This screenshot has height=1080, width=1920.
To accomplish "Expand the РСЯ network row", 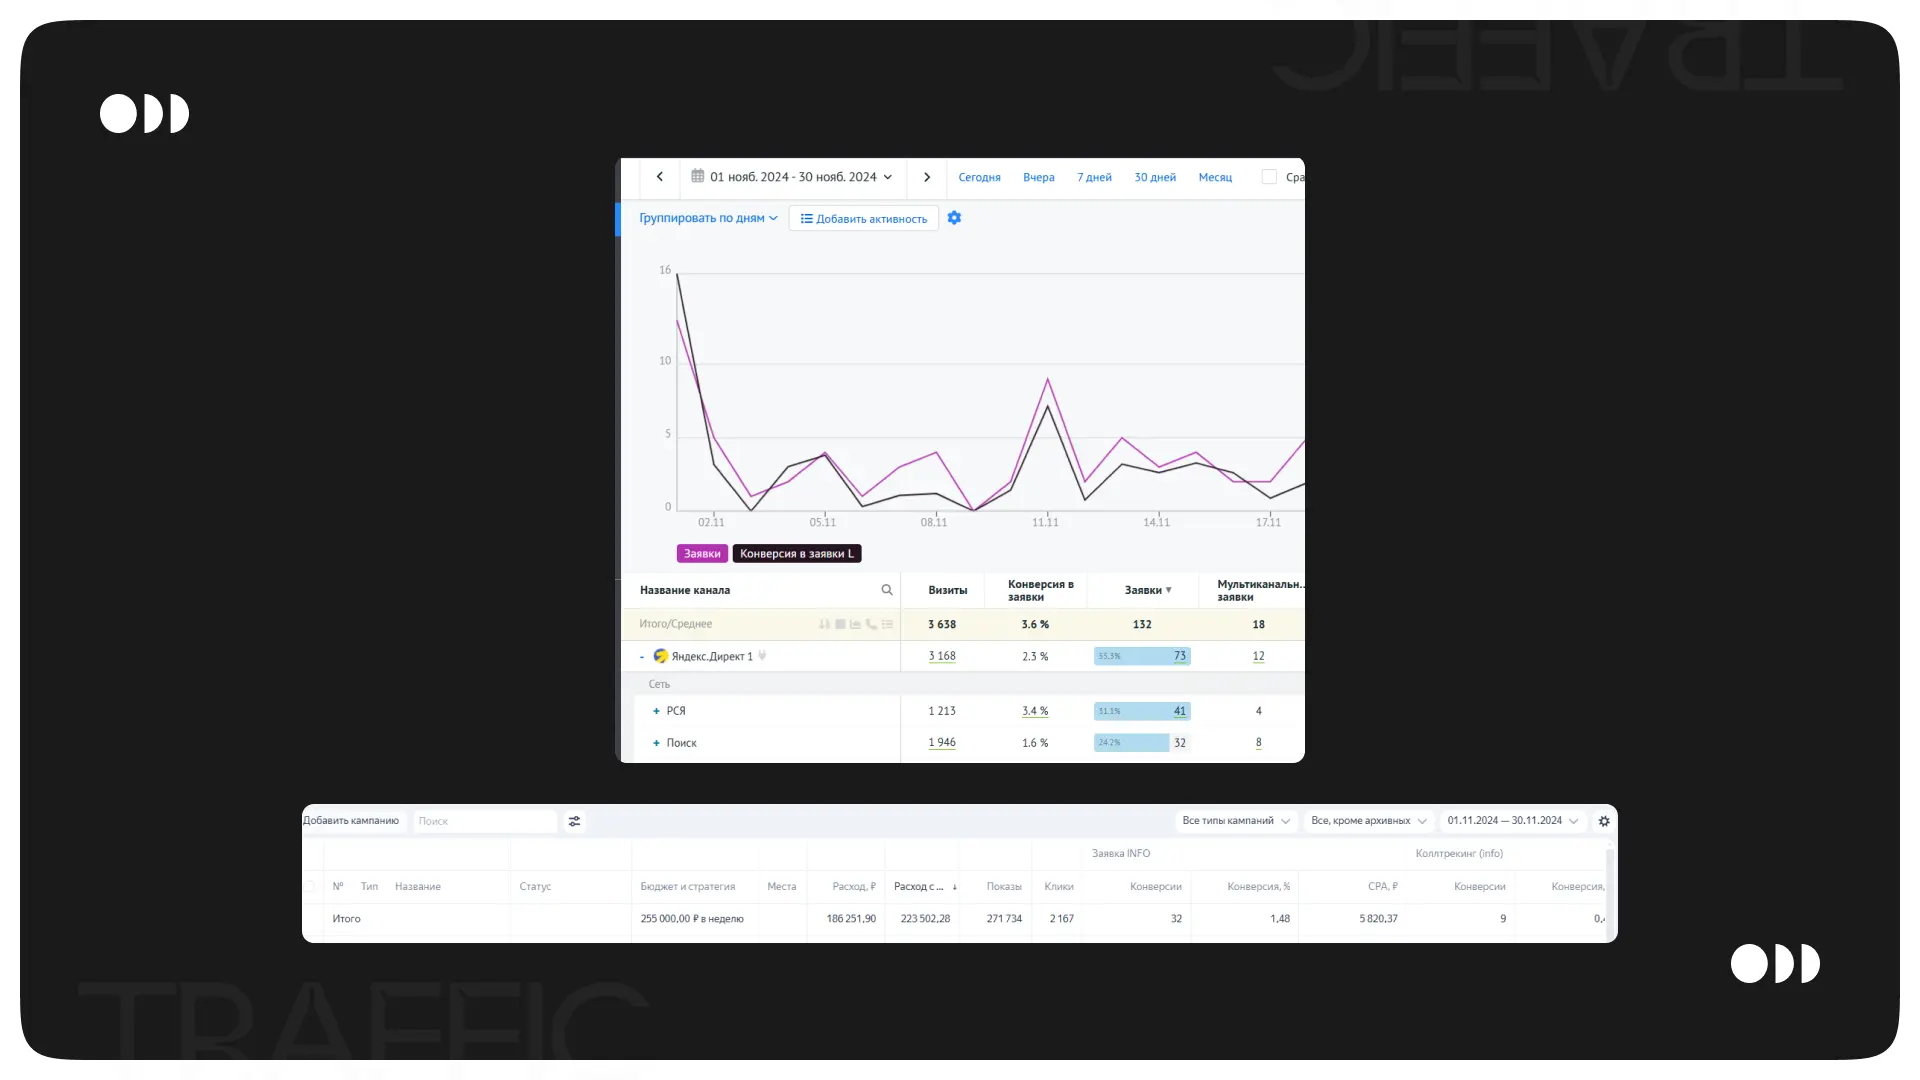I will [x=656, y=711].
